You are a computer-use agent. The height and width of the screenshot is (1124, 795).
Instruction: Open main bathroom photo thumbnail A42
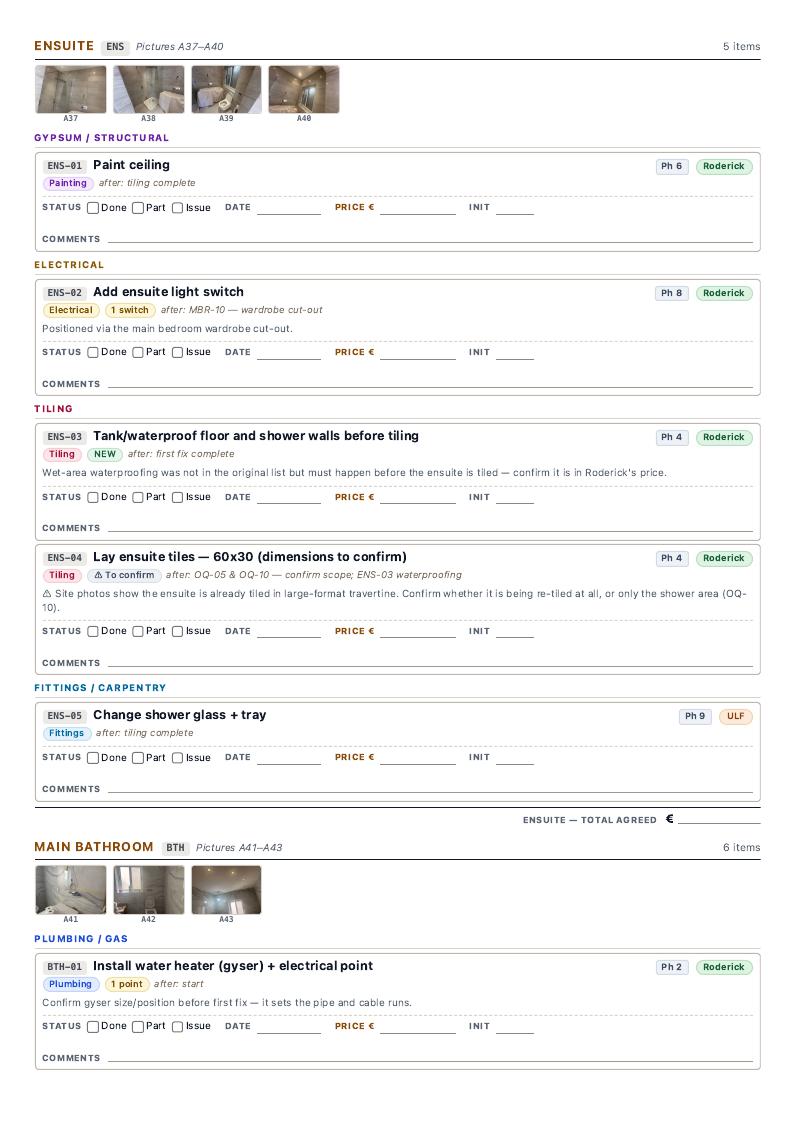(x=148, y=890)
